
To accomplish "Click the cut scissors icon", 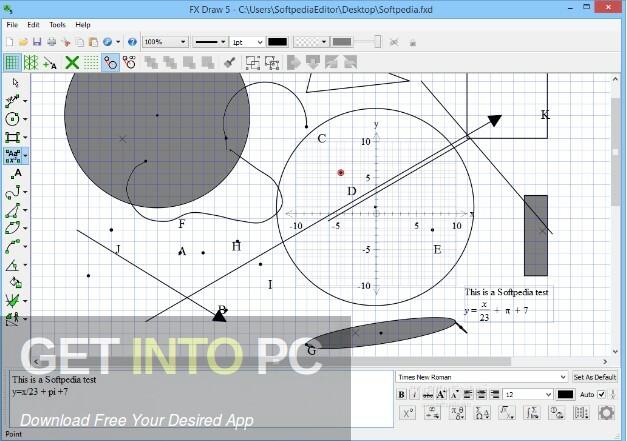I will tap(66, 42).
